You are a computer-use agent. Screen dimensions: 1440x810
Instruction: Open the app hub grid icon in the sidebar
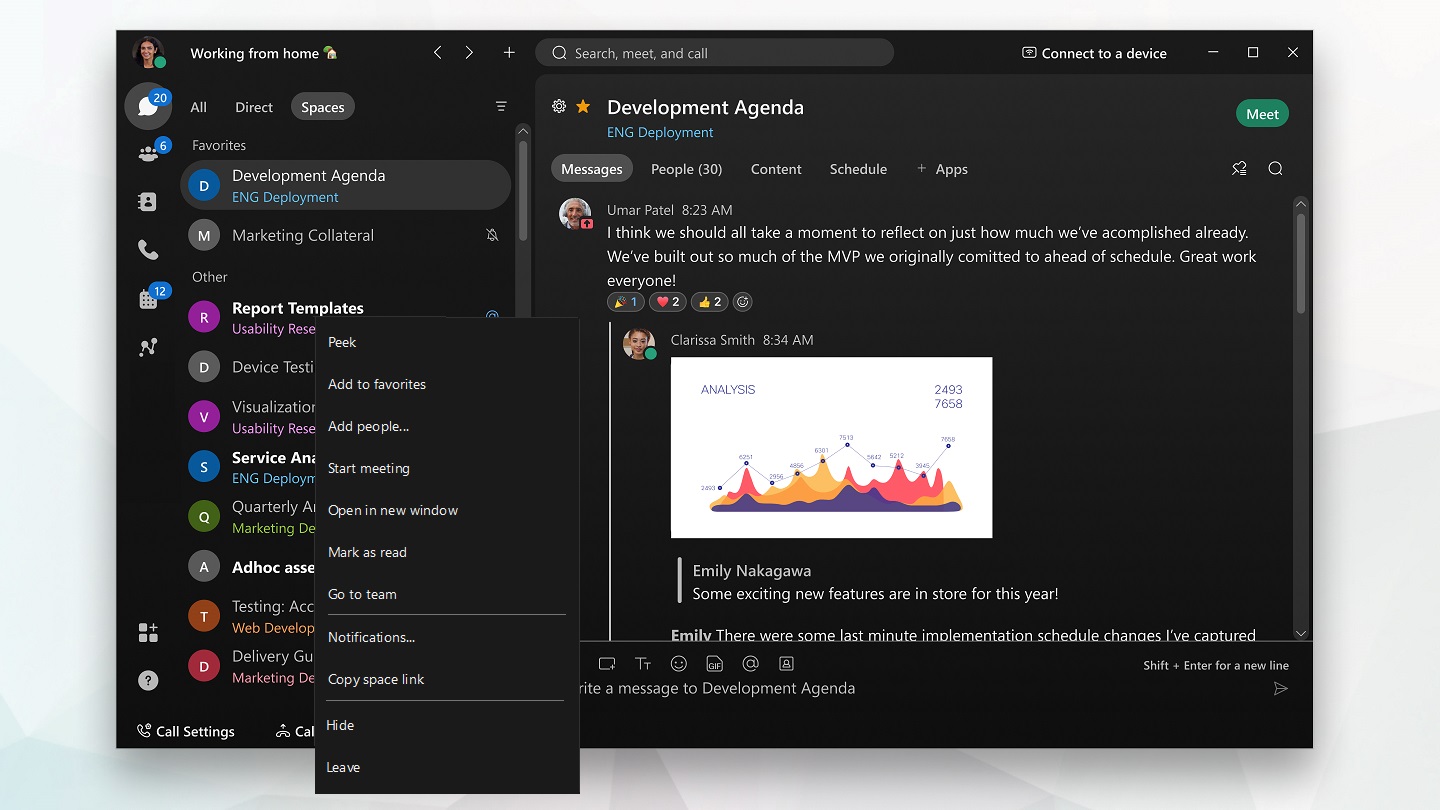148,632
